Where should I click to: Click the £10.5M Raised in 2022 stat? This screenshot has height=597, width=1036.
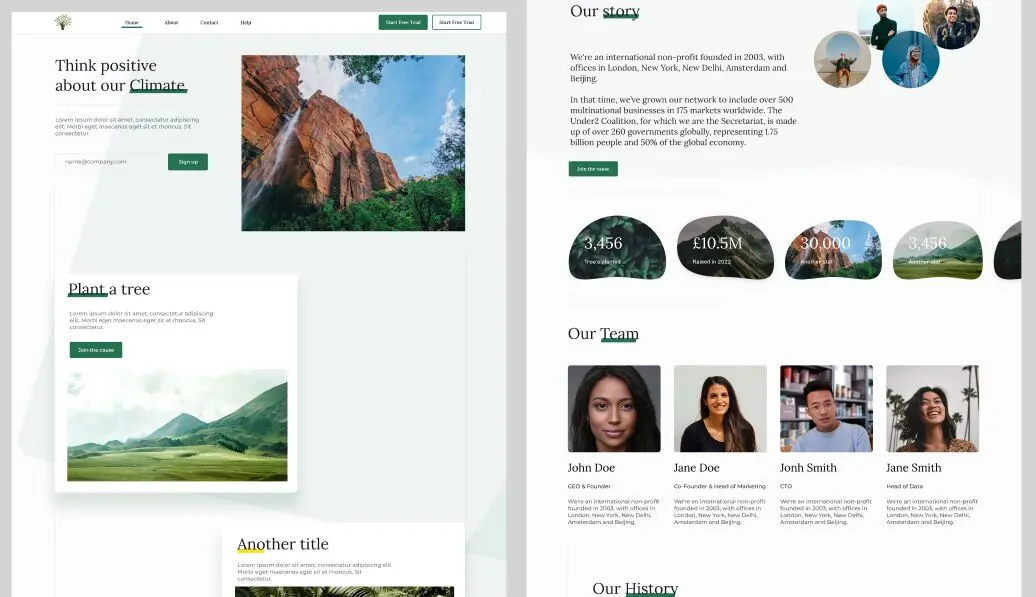(725, 249)
